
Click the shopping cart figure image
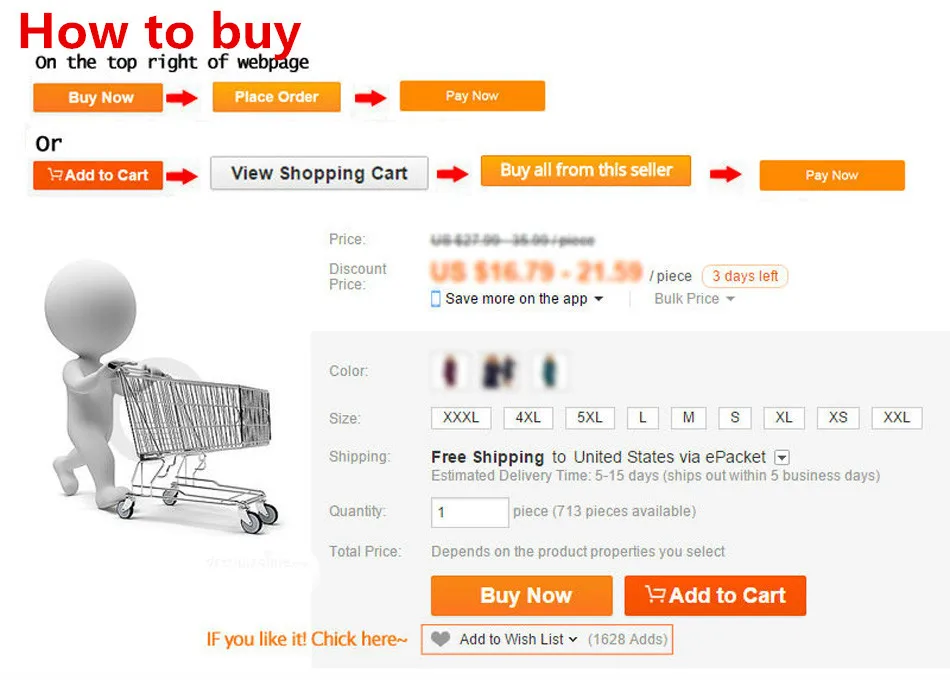(162, 398)
